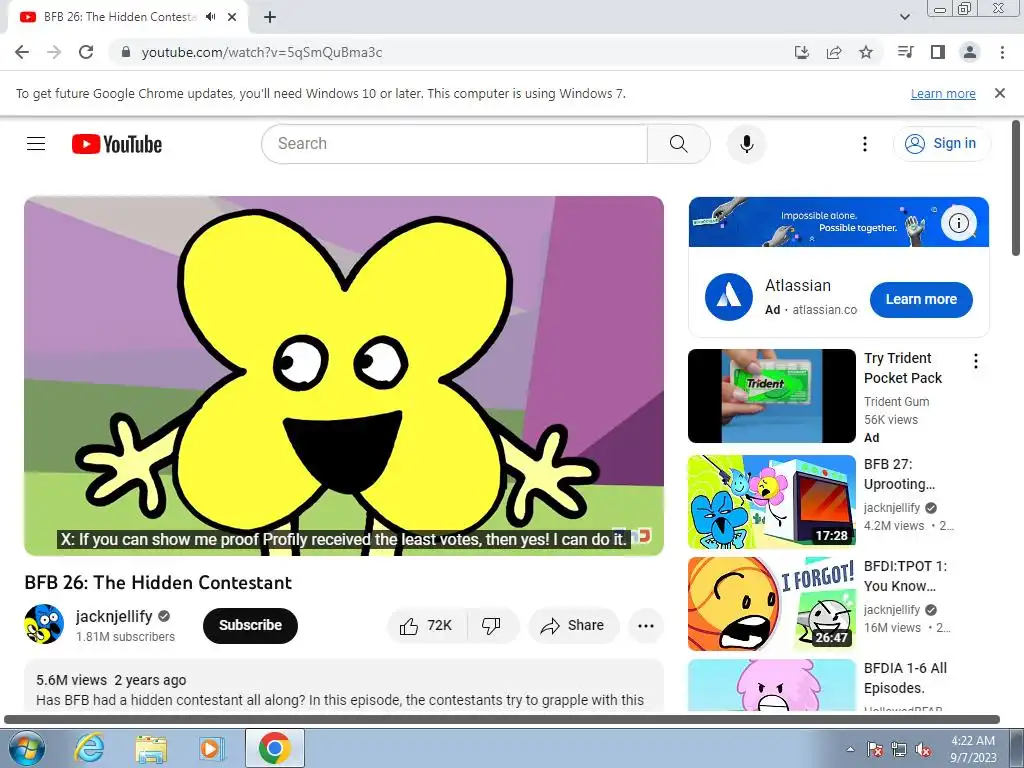The height and width of the screenshot is (768, 1024).
Task: Dismiss the Chrome update notification bar
Action: point(1000,93)
